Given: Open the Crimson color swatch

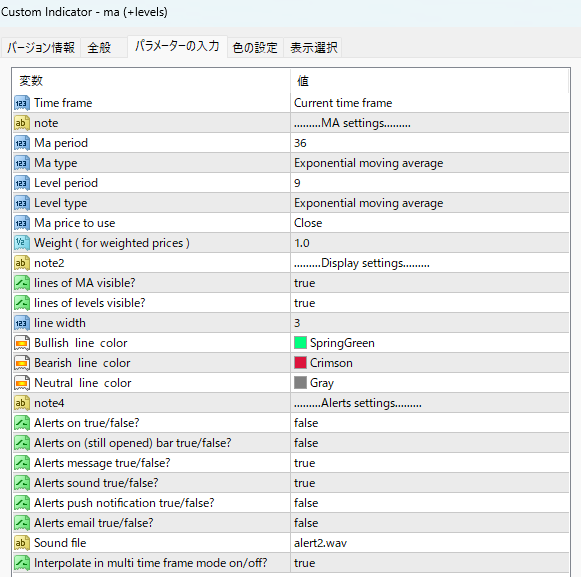Looking at the screenshot, I should 300,363.
